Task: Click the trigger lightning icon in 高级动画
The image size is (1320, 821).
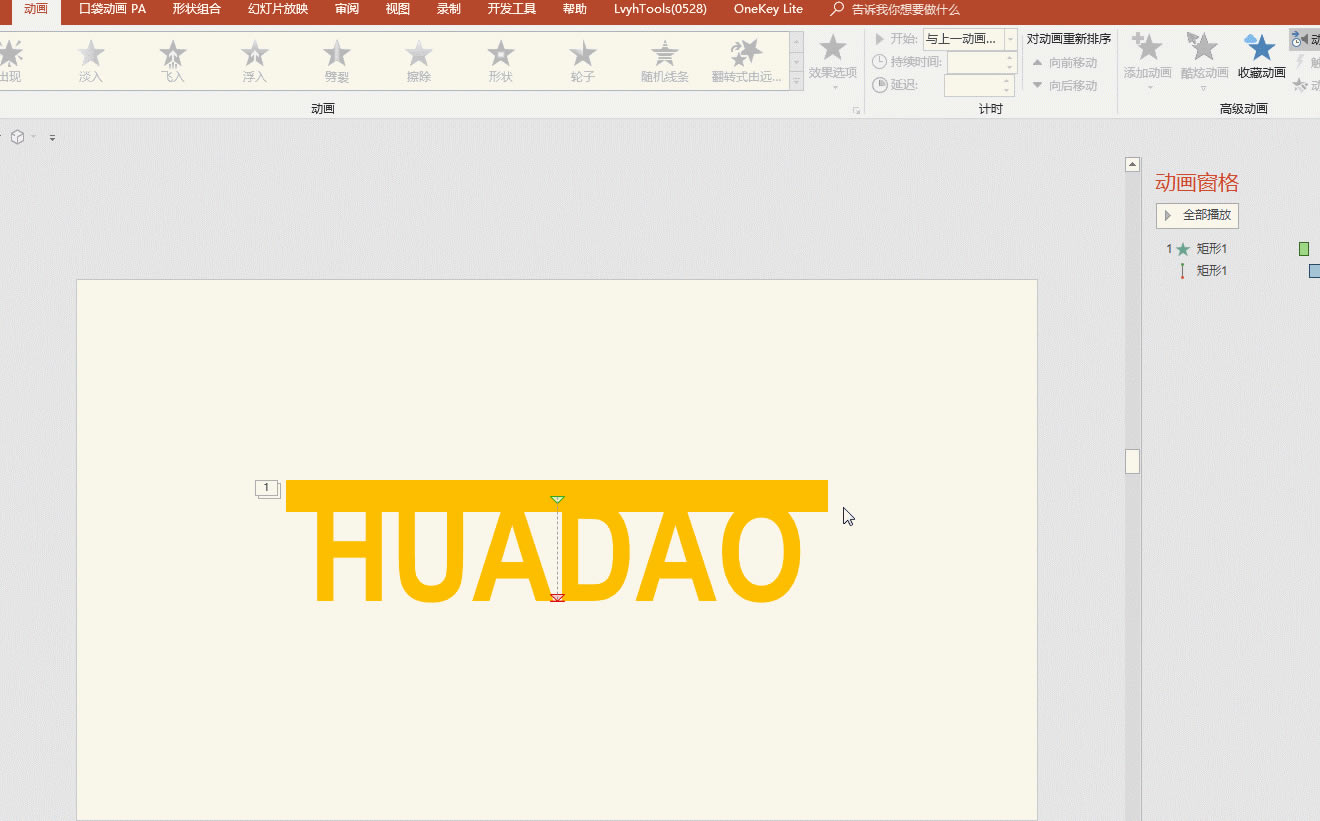Action: [1301, 62]
